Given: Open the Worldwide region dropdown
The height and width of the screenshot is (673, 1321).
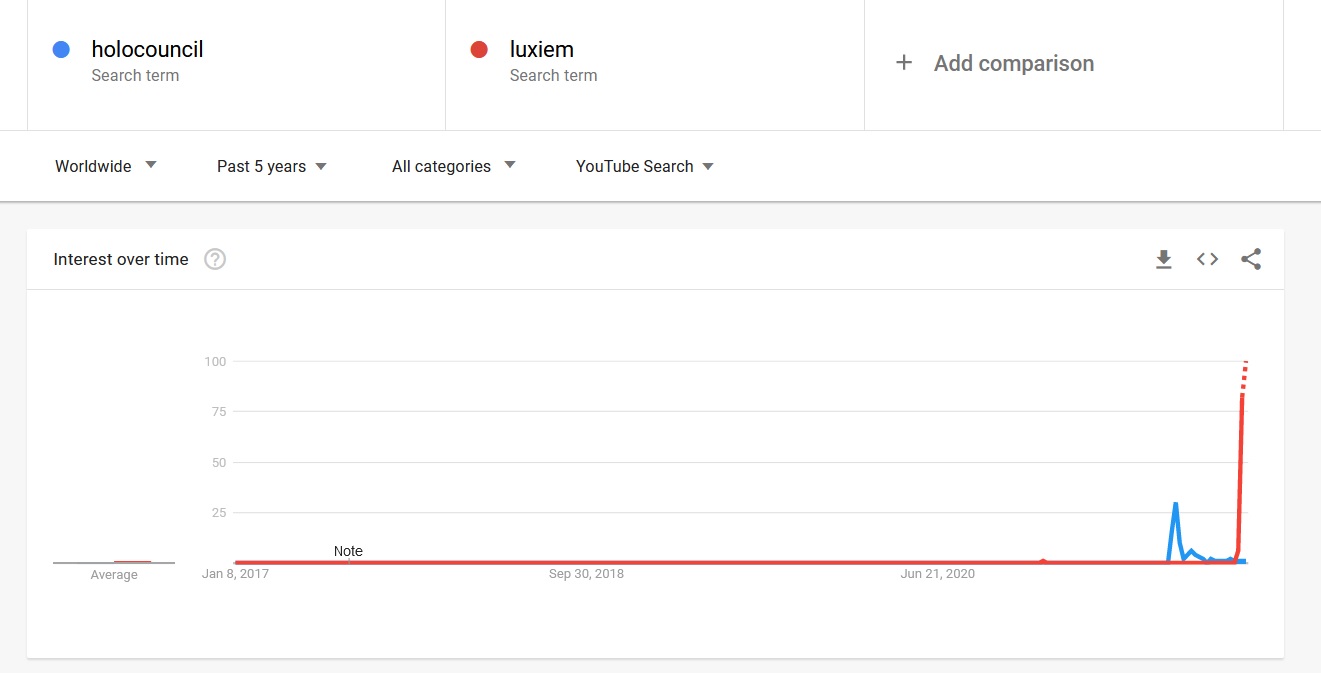Looking at the screenshot, I should point(106,166).
